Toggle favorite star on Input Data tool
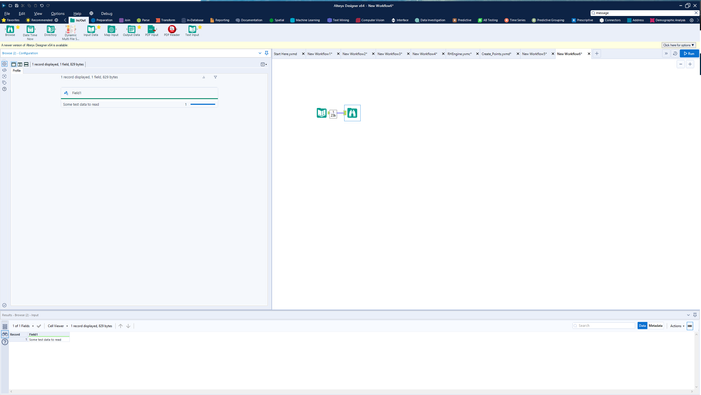The height and width of the screenshot is (395, 701). coord(99,27)
